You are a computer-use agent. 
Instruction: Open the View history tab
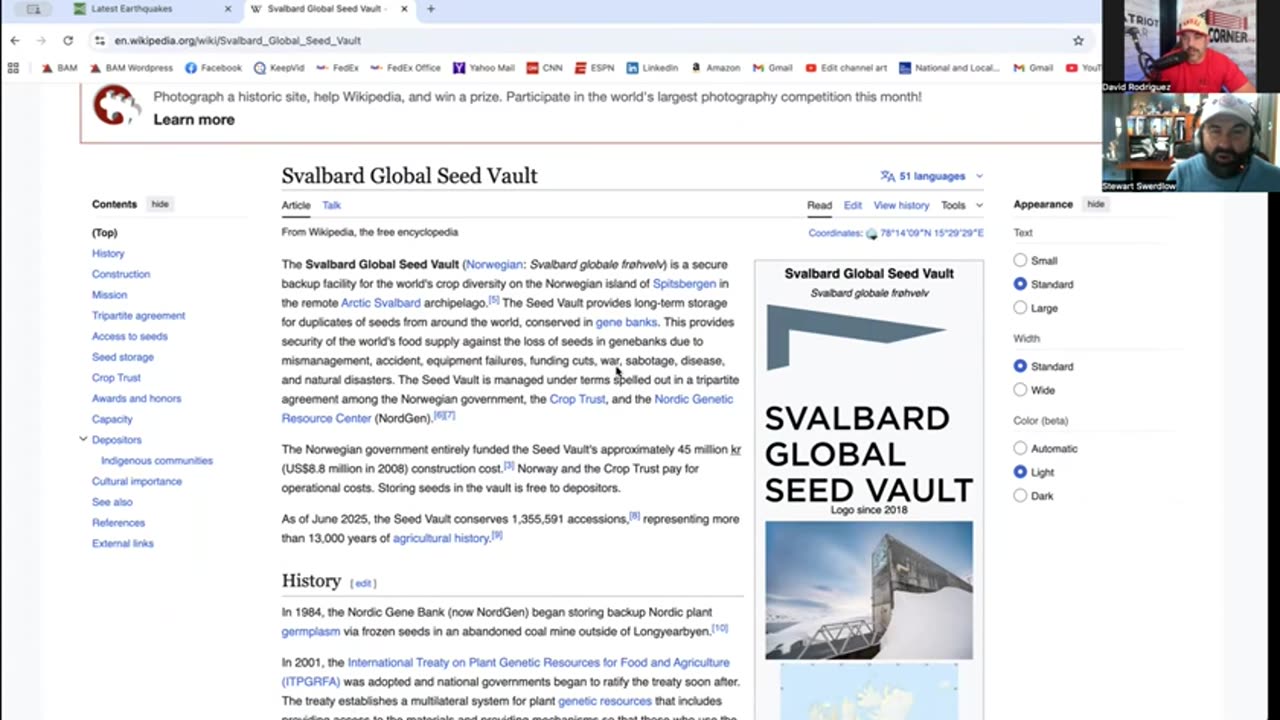point(901,205)
